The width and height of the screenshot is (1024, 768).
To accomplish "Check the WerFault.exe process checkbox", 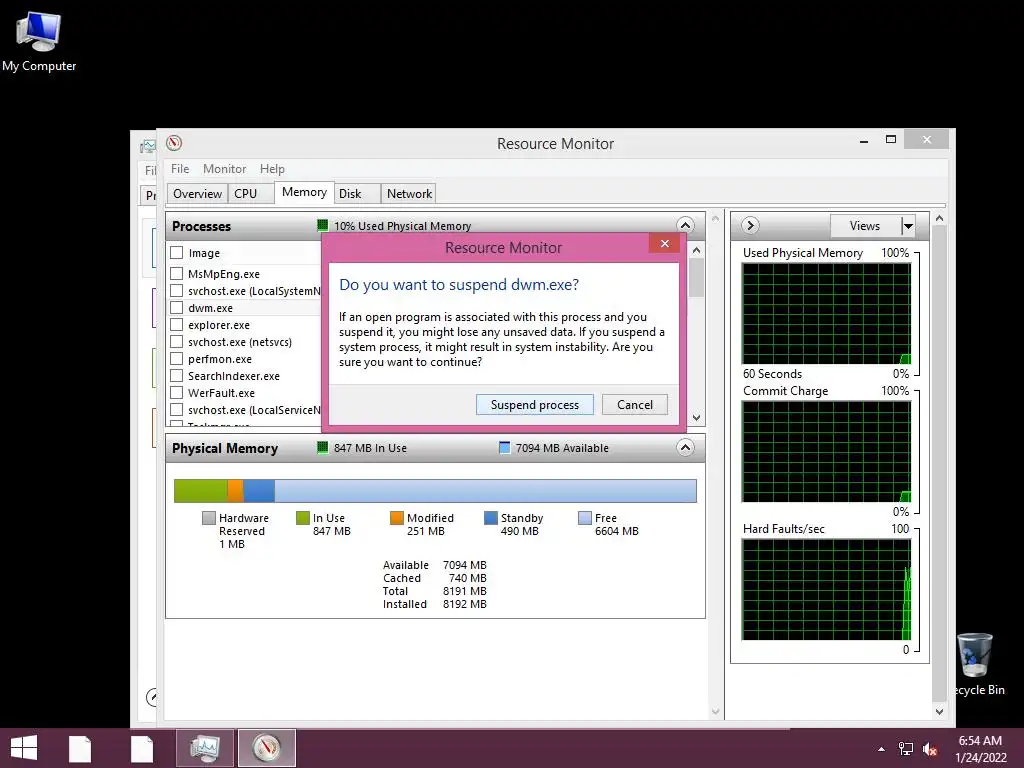I will (x=176, y=392).
